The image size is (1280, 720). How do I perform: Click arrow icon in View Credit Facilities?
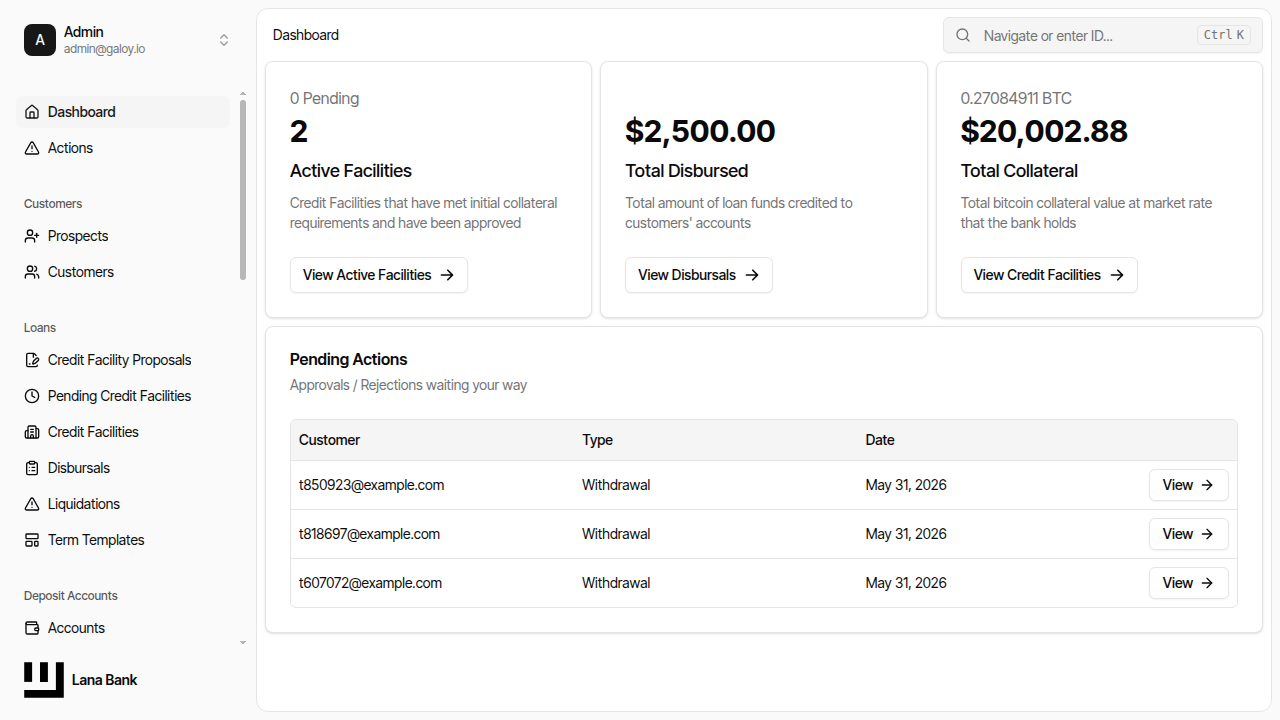coord(1117,275)
